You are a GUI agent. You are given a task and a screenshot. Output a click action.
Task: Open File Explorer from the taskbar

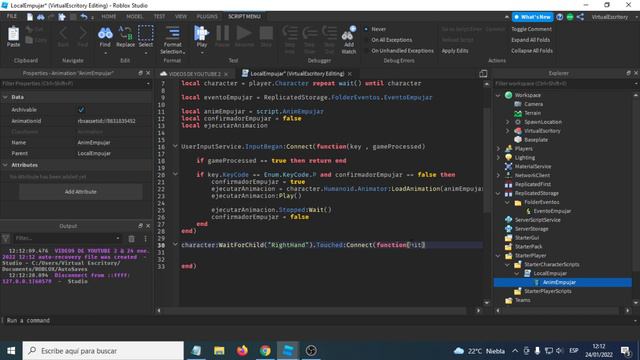pyautogui.click(x=219, y=351)
